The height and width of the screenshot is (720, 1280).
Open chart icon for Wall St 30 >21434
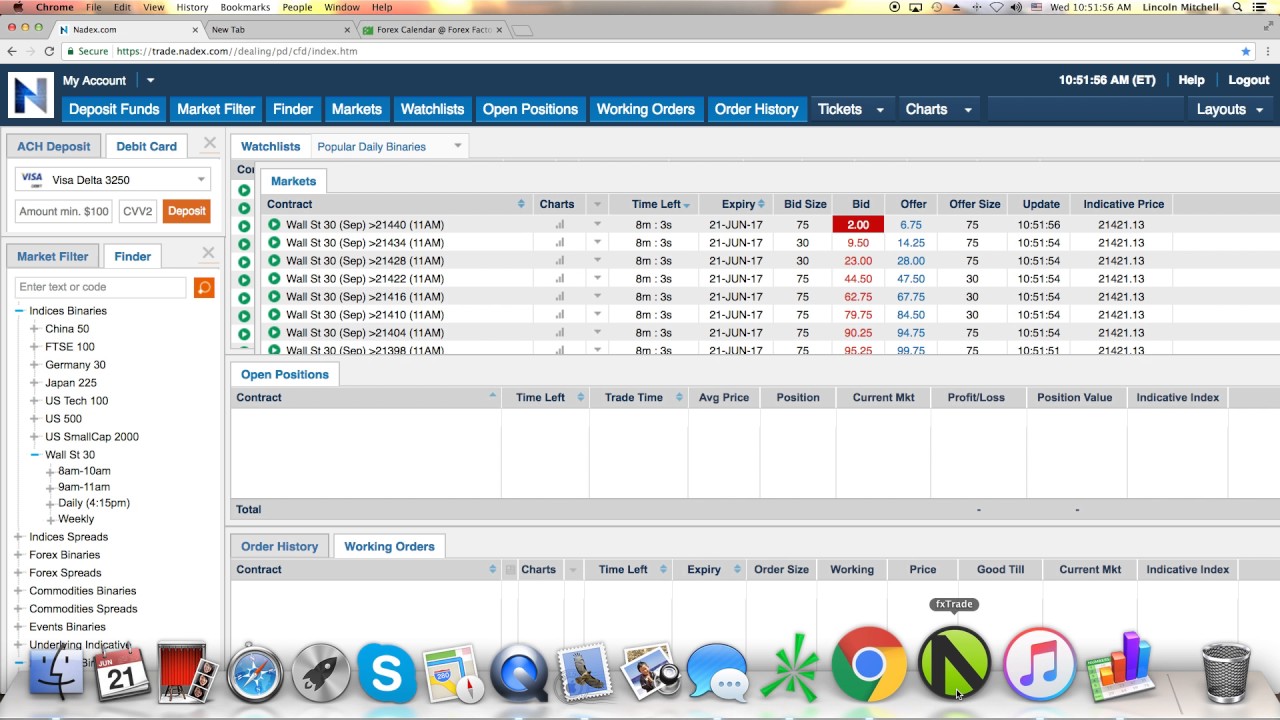pyautogui.click(x=560, y=243)
